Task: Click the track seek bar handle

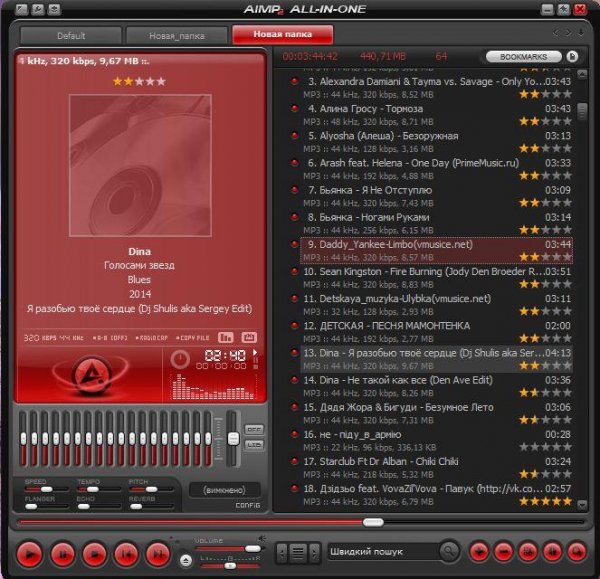Action: [x=373, y=522]
